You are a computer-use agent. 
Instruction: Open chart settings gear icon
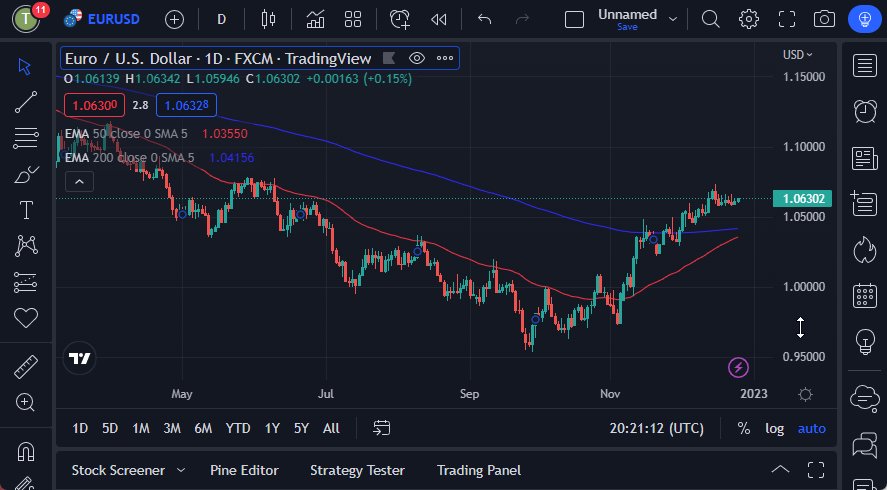tap(748, 19)
